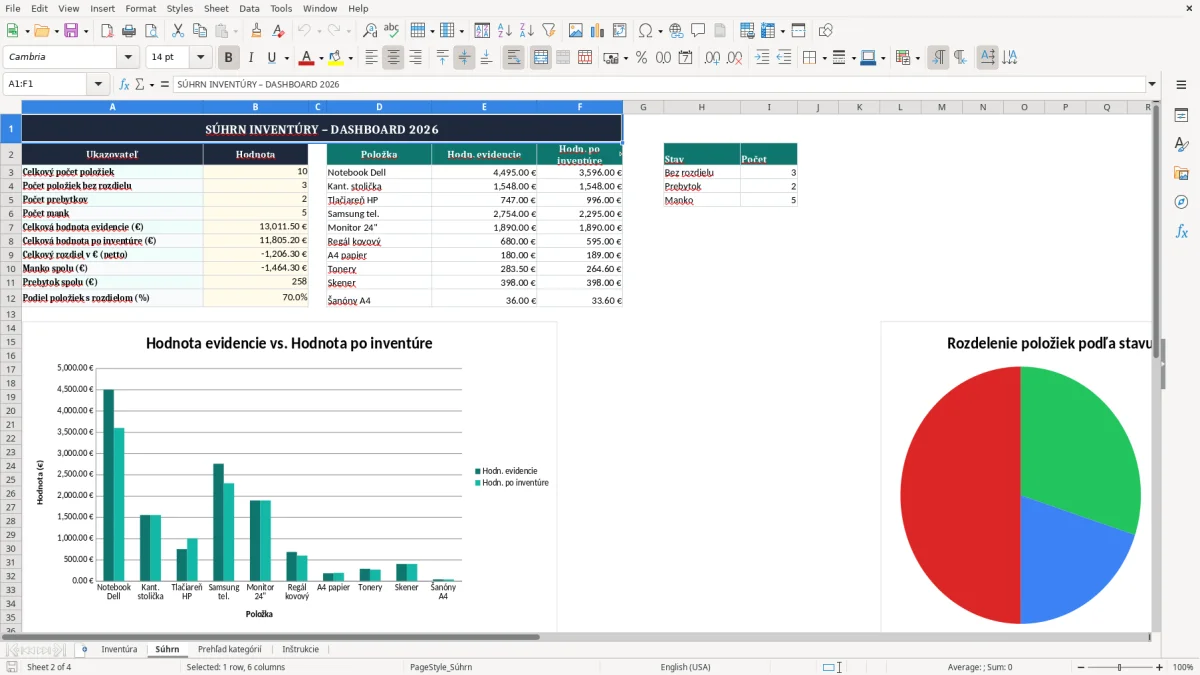1200x675 pixels.
Task: Toggle print preview
Action: pos(151,31)
